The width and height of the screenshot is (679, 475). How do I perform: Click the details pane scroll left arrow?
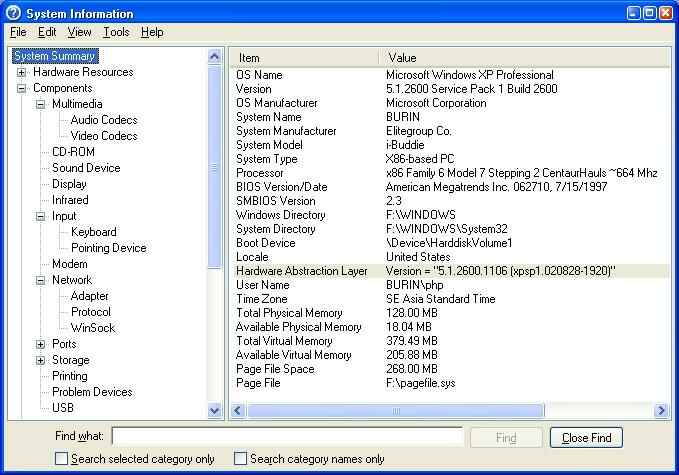tap(238, 410)
